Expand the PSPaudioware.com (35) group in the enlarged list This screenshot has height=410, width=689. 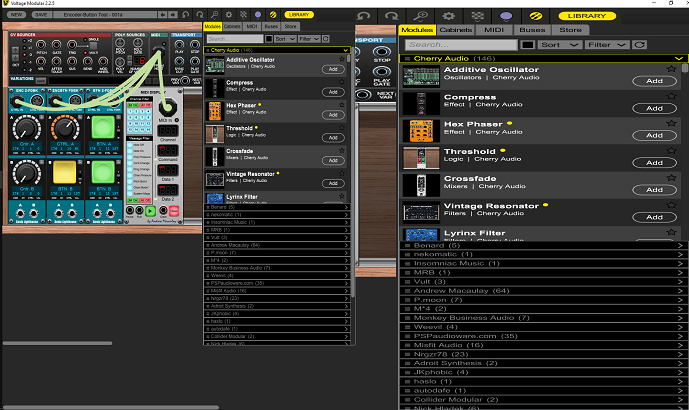(542, 336)
